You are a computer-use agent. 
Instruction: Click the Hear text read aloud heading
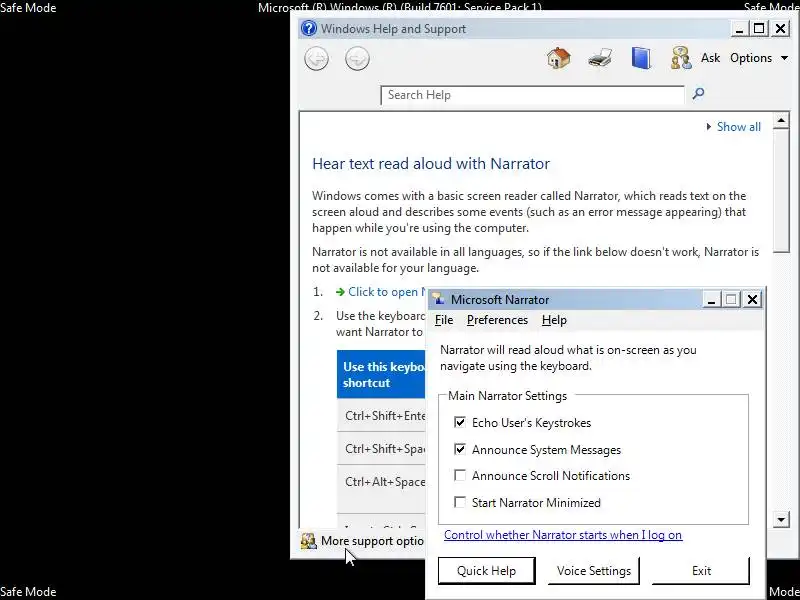tap(431, 164)
